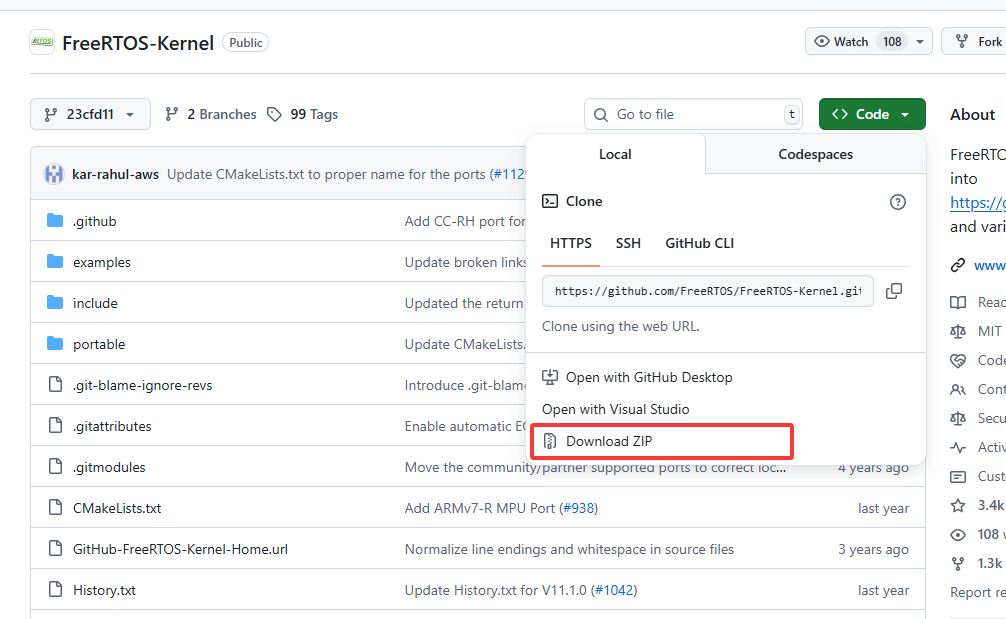Click the kar-rahul-aws author avatar
1006x619 pixels.
tap(54, 174)
